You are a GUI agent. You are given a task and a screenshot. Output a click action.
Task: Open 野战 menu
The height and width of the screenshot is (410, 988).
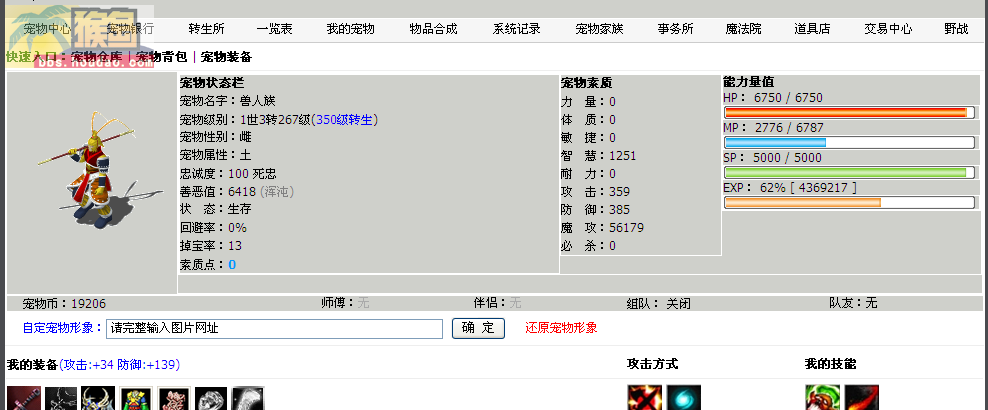point(956,29)
